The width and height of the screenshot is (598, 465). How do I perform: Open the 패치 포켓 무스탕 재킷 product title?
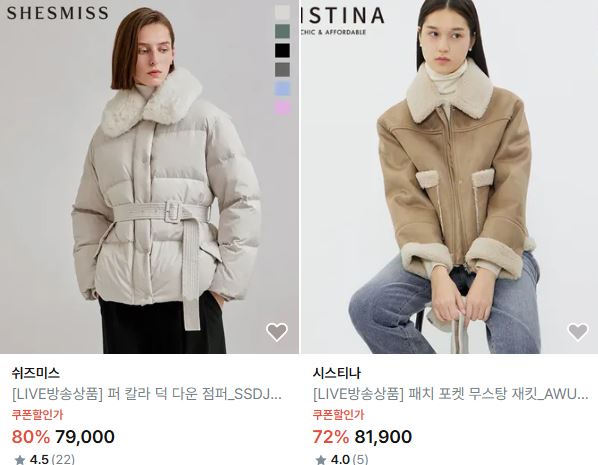[x=451, y=394]
